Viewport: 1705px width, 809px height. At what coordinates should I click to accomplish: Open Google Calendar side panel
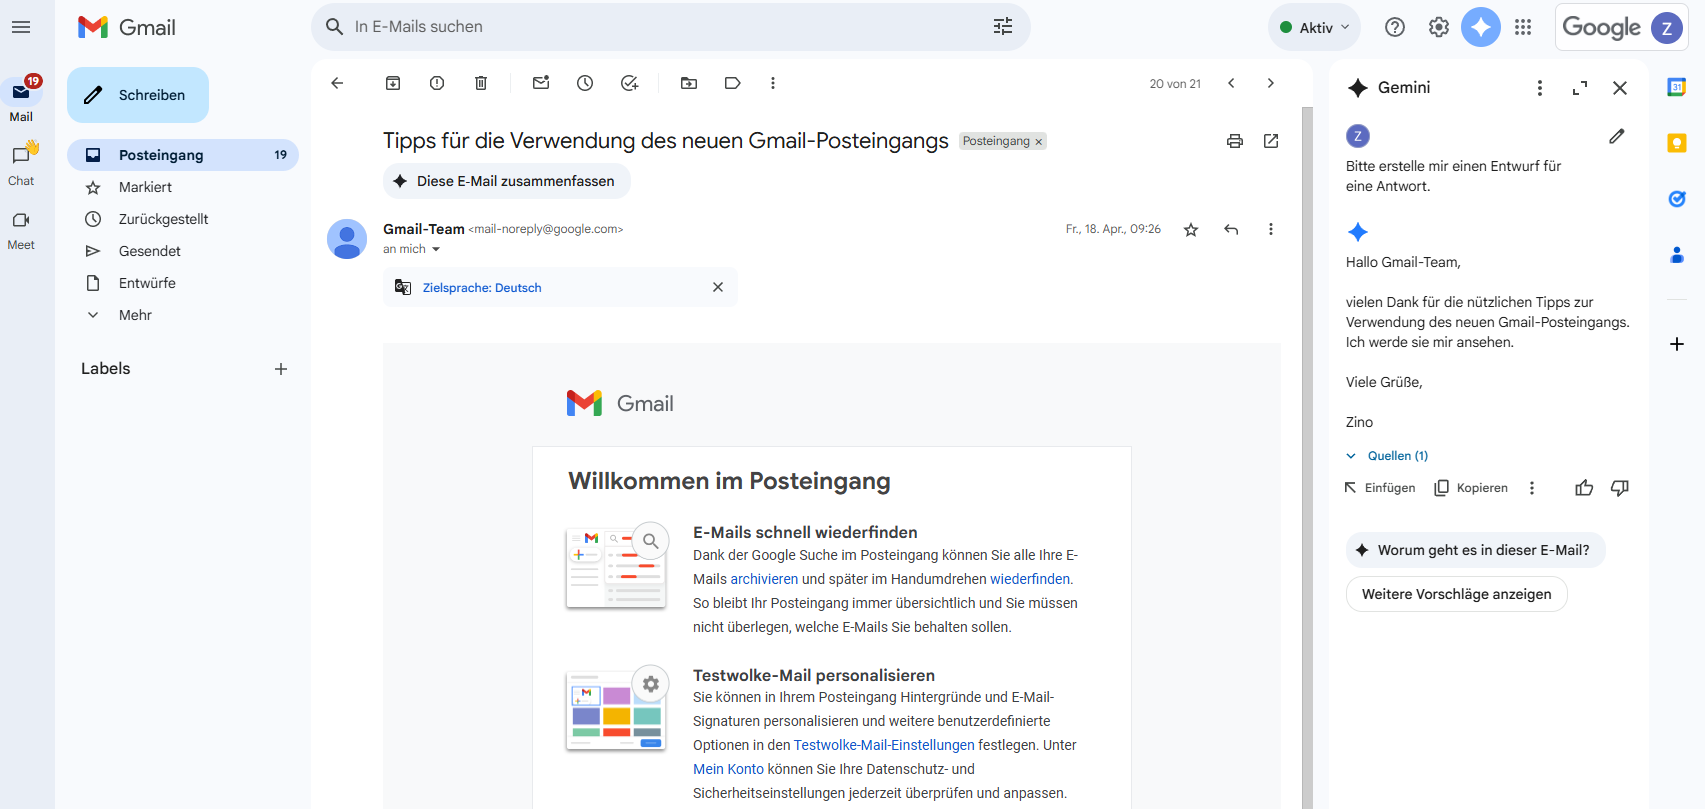1677,87
